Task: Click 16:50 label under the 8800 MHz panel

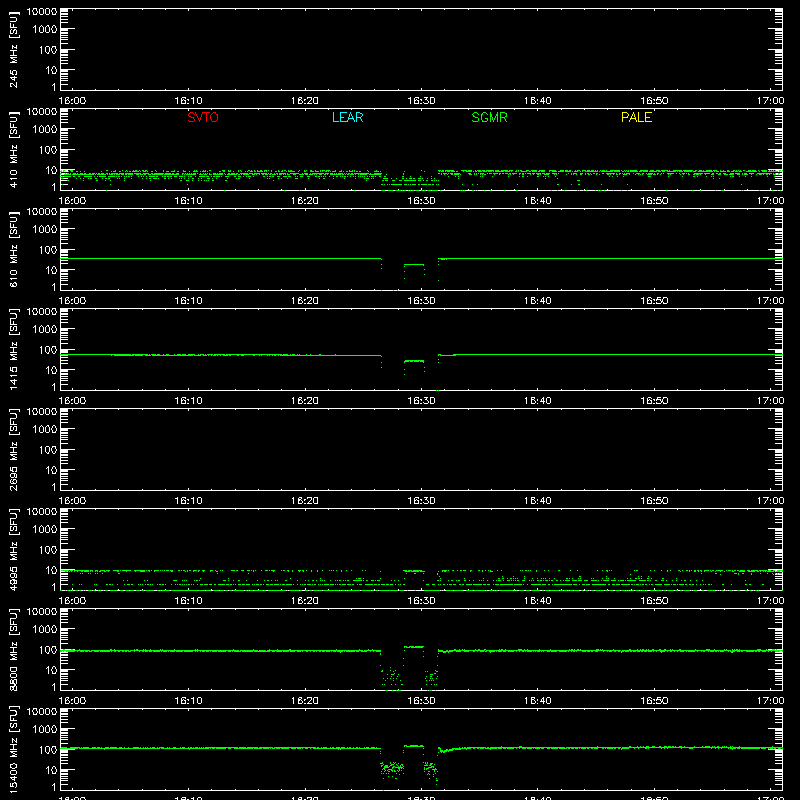Action: tap(654, 701)
